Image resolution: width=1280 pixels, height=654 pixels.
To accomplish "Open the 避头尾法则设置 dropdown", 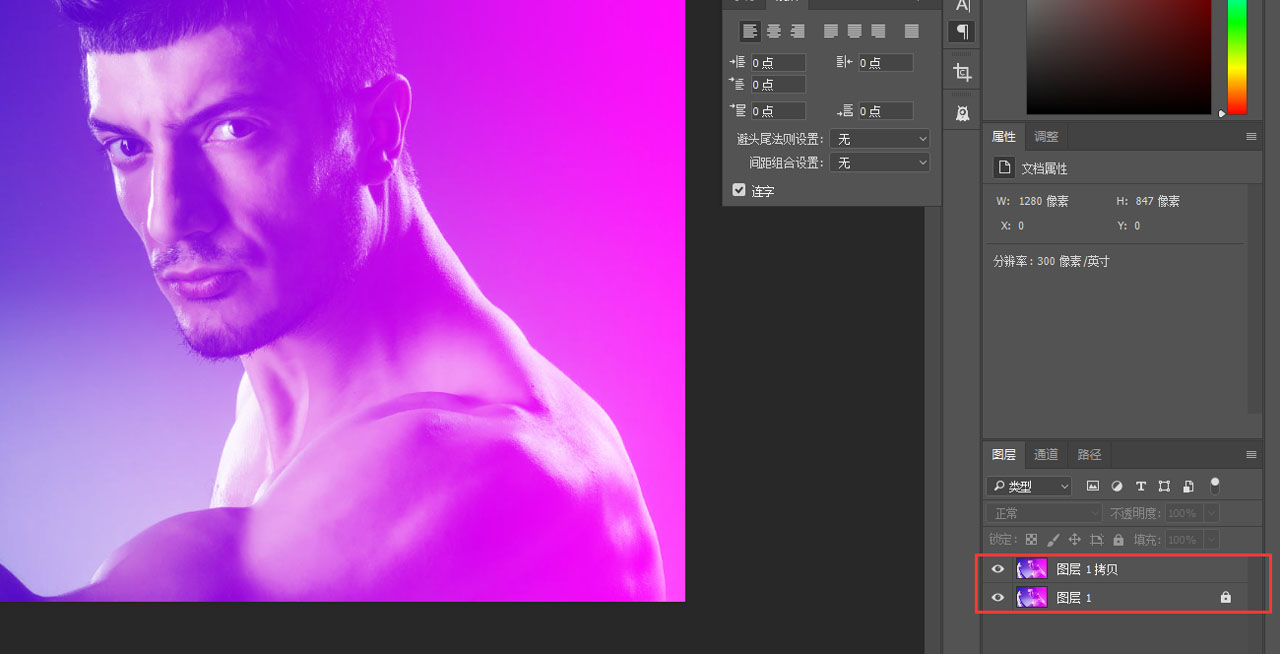I will [x=880, y=139].
